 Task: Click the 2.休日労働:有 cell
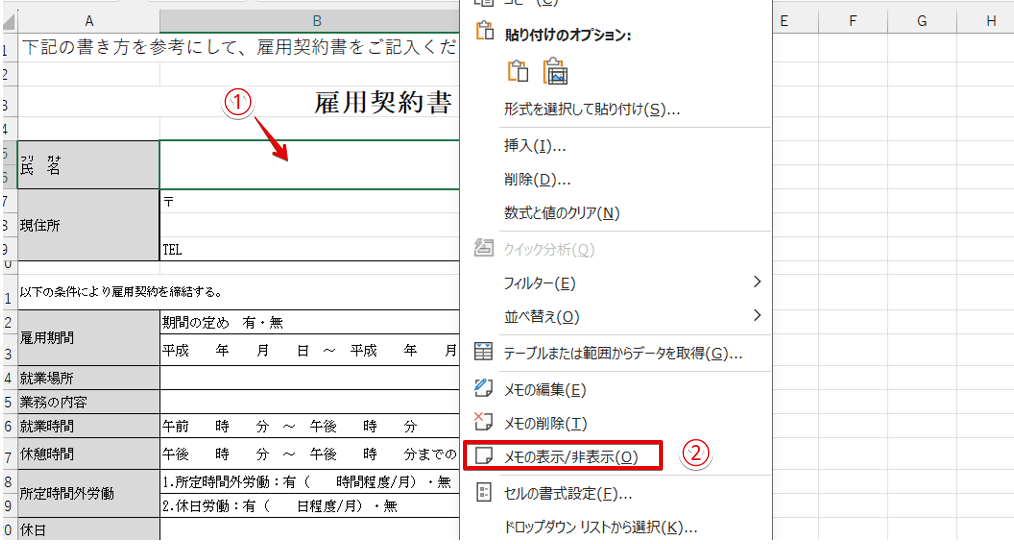[x=309, y=506]
